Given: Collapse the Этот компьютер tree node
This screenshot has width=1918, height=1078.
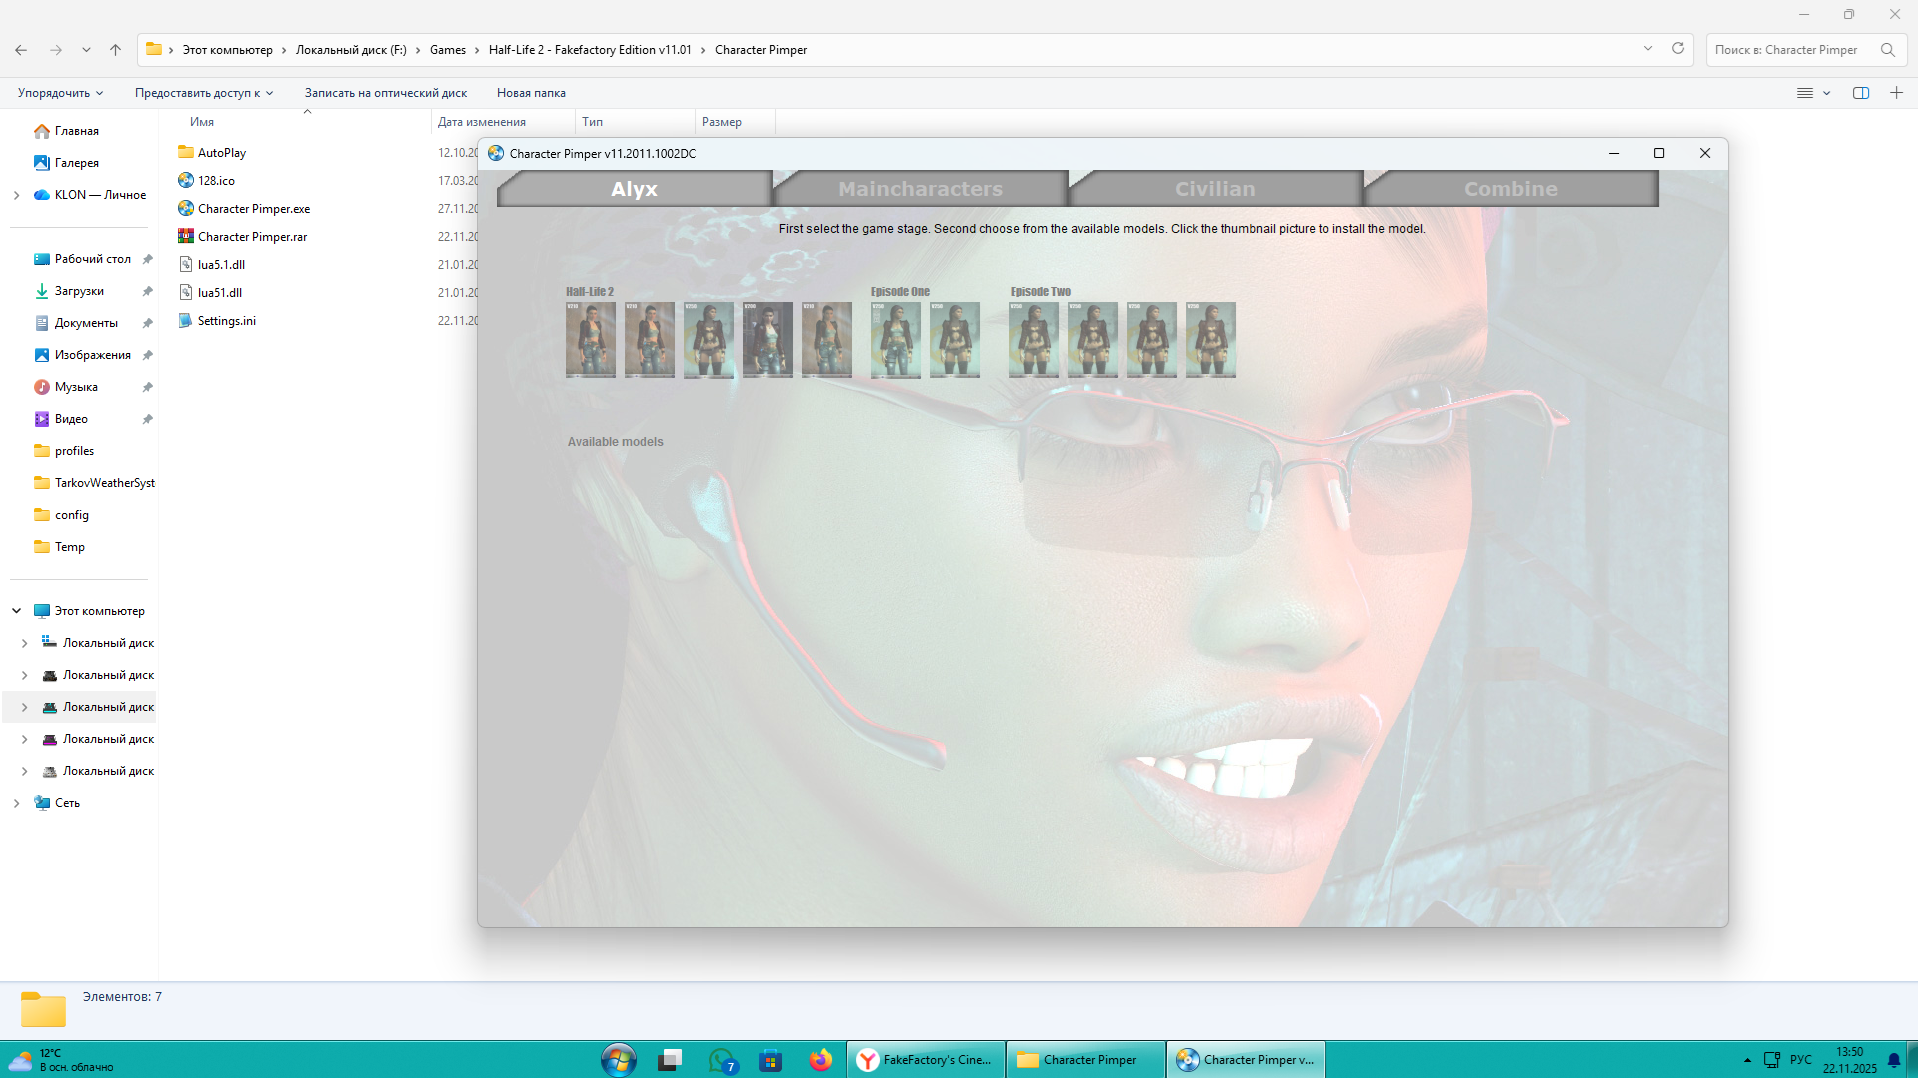Looking at the screenshot, I should [16, 611].
